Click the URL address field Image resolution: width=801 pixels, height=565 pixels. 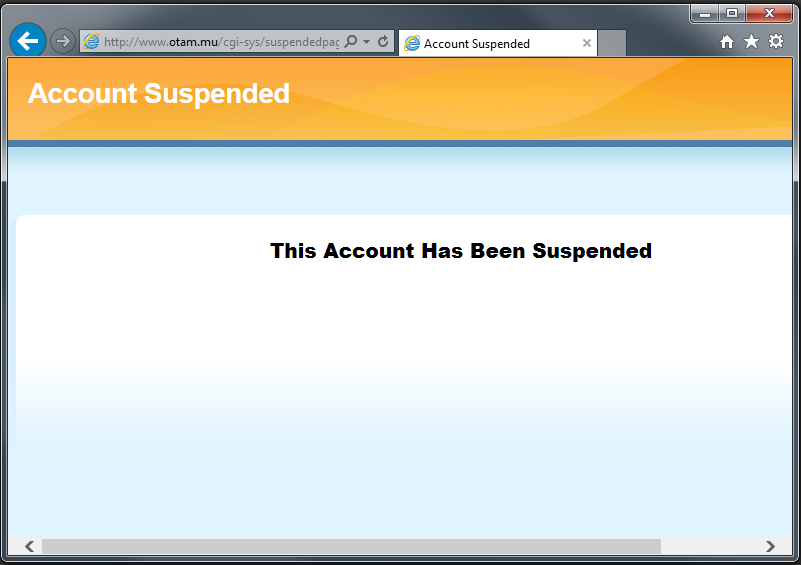(221, 42)
